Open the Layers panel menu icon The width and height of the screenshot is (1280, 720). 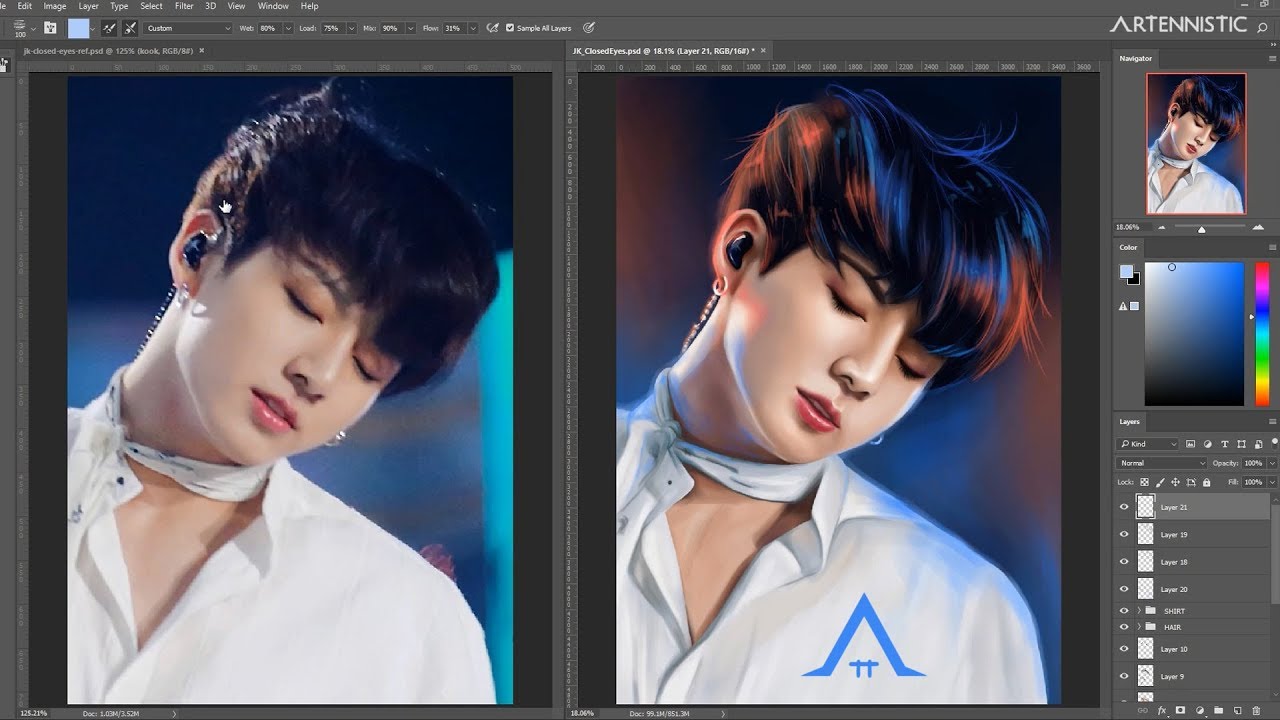coord(1272,422)
